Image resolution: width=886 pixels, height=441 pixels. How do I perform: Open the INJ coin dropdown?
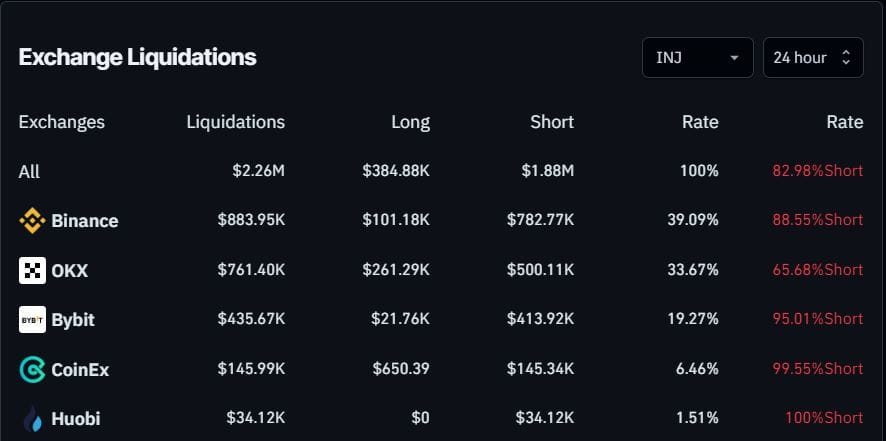697,58
